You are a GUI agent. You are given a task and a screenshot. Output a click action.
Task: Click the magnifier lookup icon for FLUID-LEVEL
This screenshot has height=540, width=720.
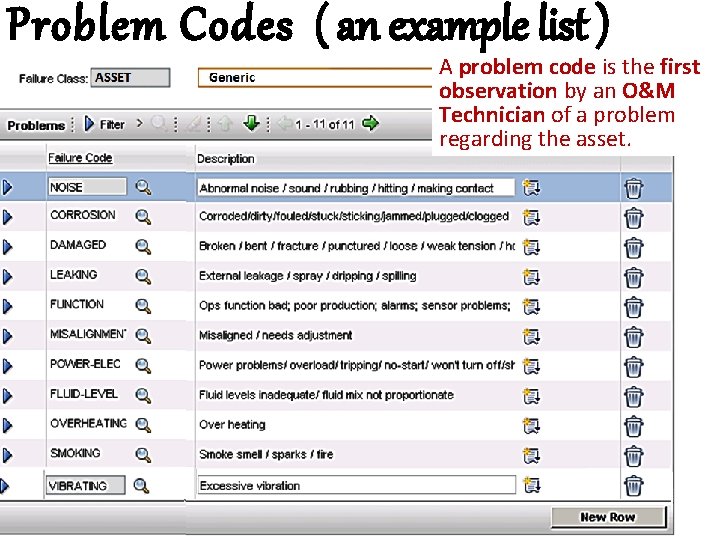(143, 395)
